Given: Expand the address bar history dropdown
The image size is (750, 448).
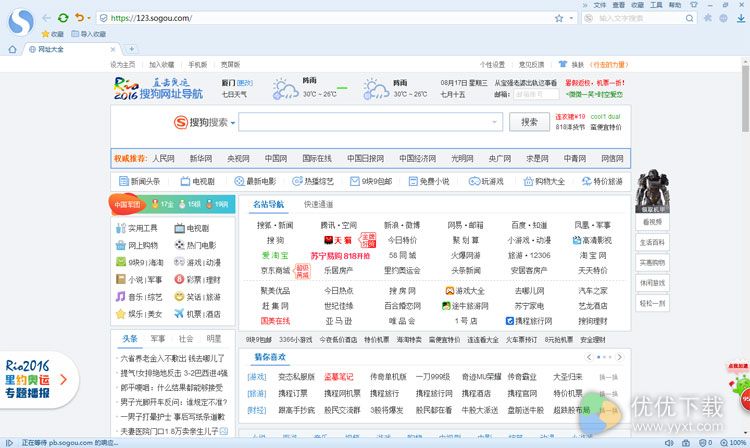Looking at the screenshot, I should 571,18.
